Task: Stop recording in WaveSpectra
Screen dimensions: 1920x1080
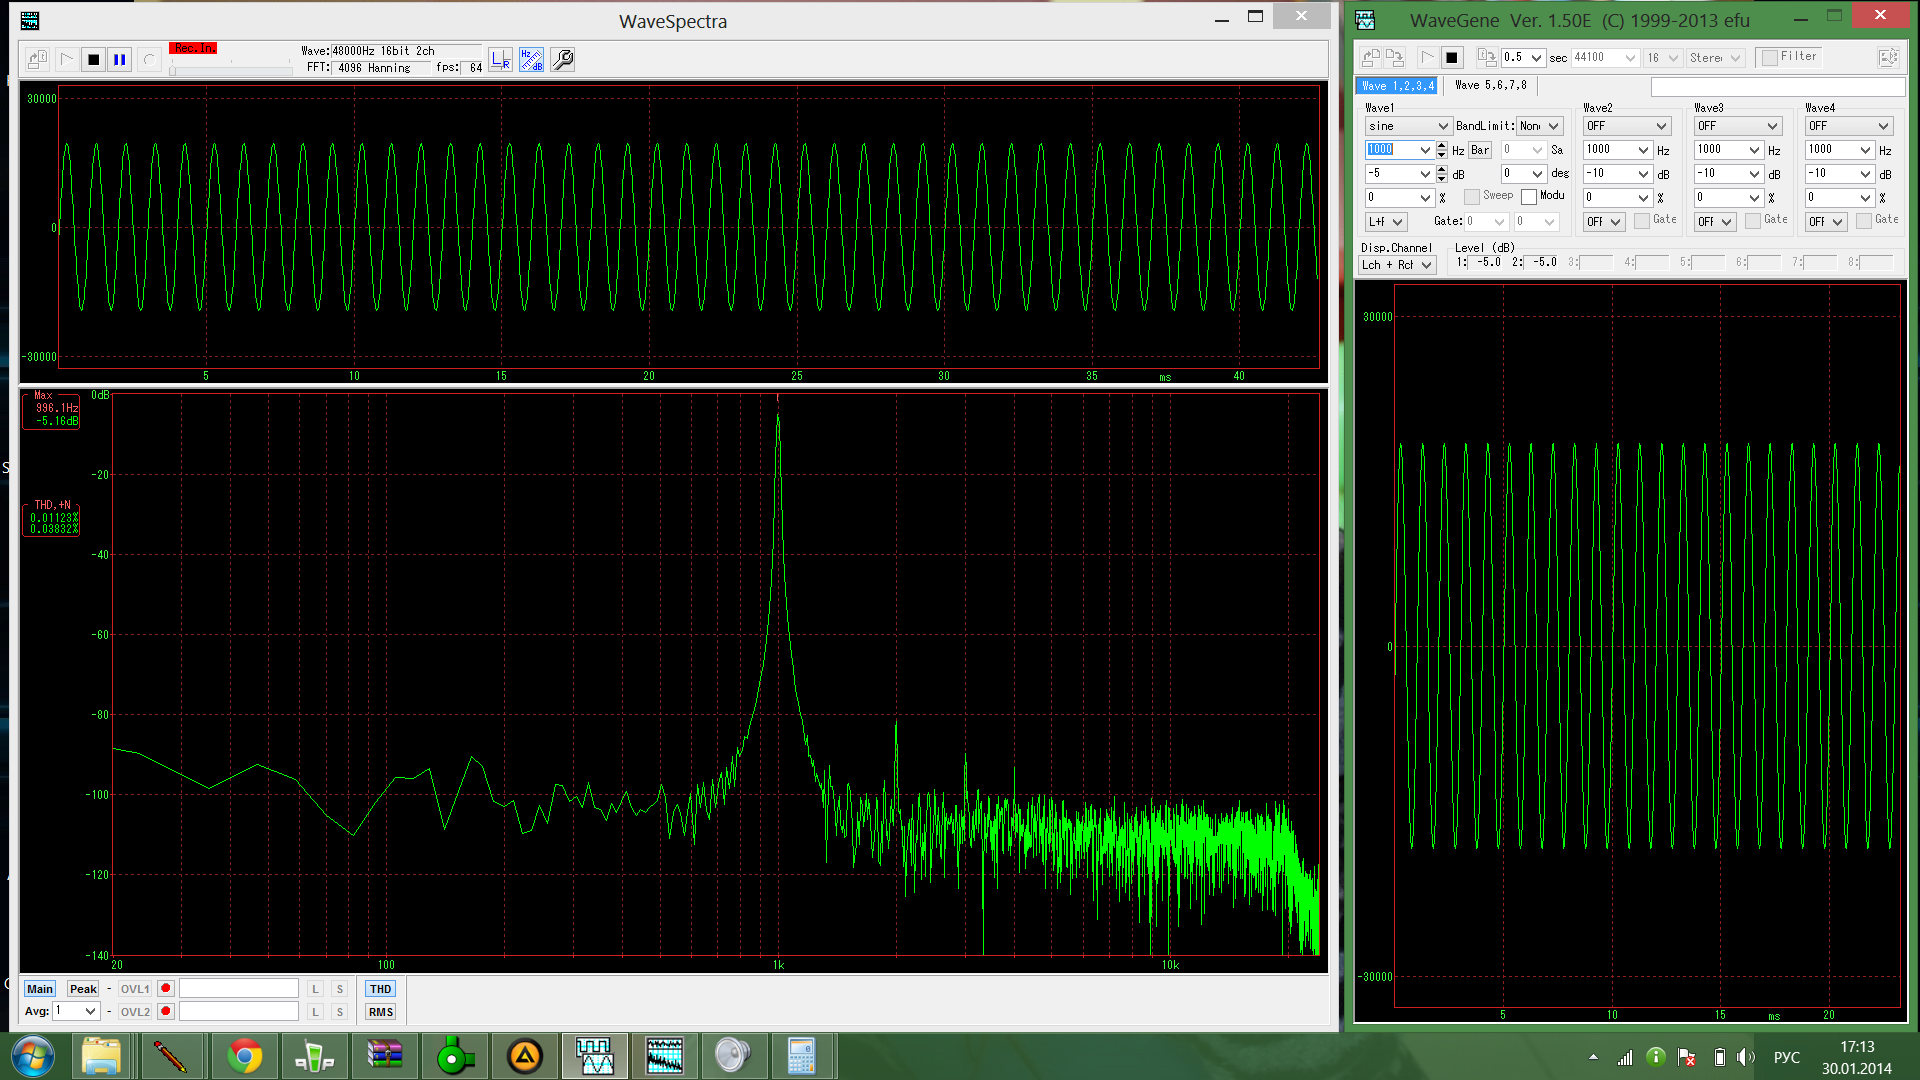Action: (x=93, y=60)
